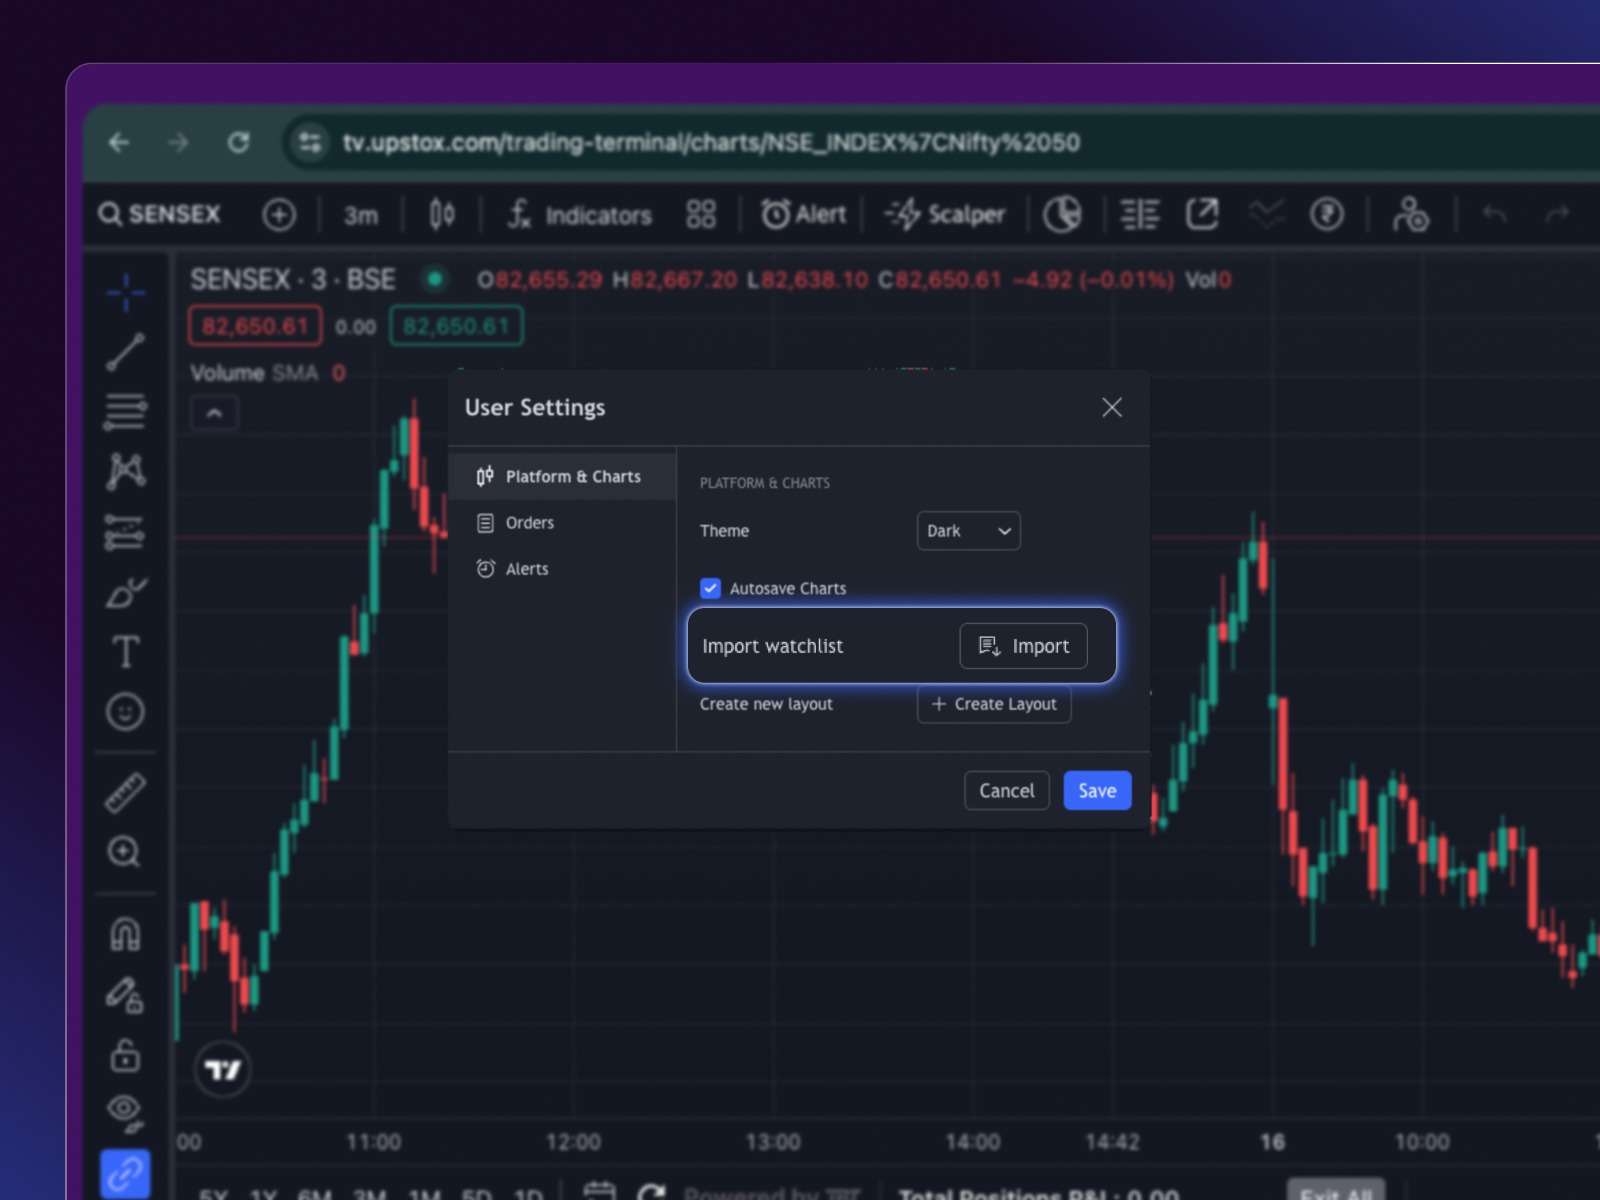This screenshot has width=1600, height=1200.
Task: Uncheck the Autosave Charts checkbox
Action: [x=711, y=588]
